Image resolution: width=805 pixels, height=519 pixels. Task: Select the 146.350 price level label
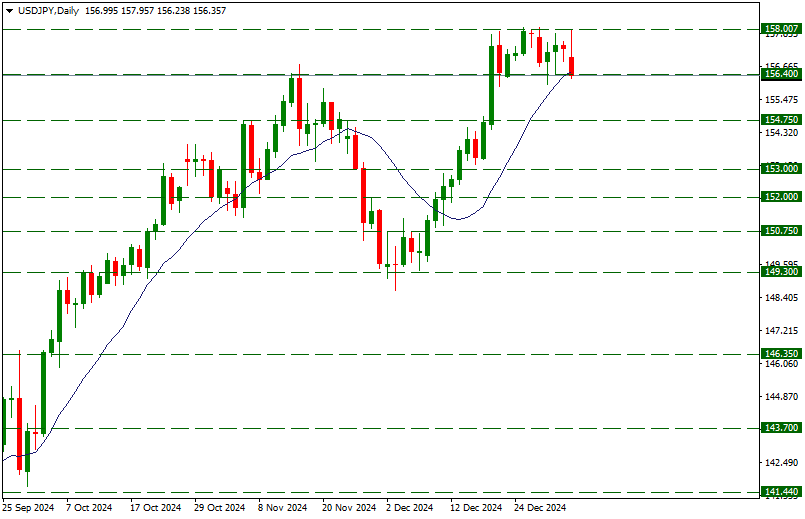pyautogui.click(x=780, y=354)
